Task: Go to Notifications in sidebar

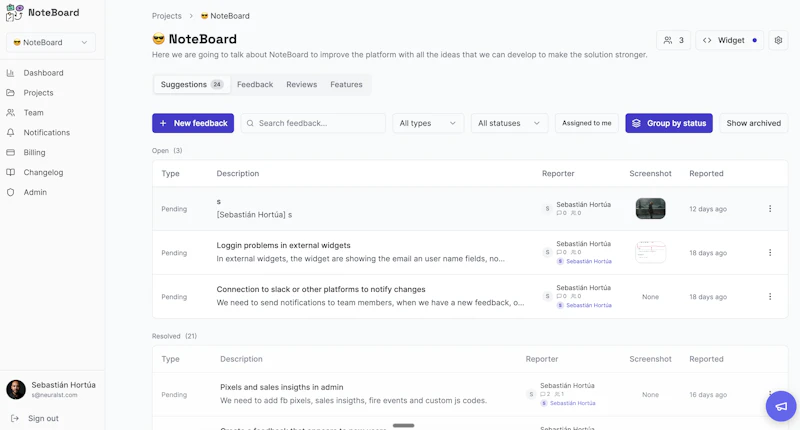Action: click(x=46, y=133)
